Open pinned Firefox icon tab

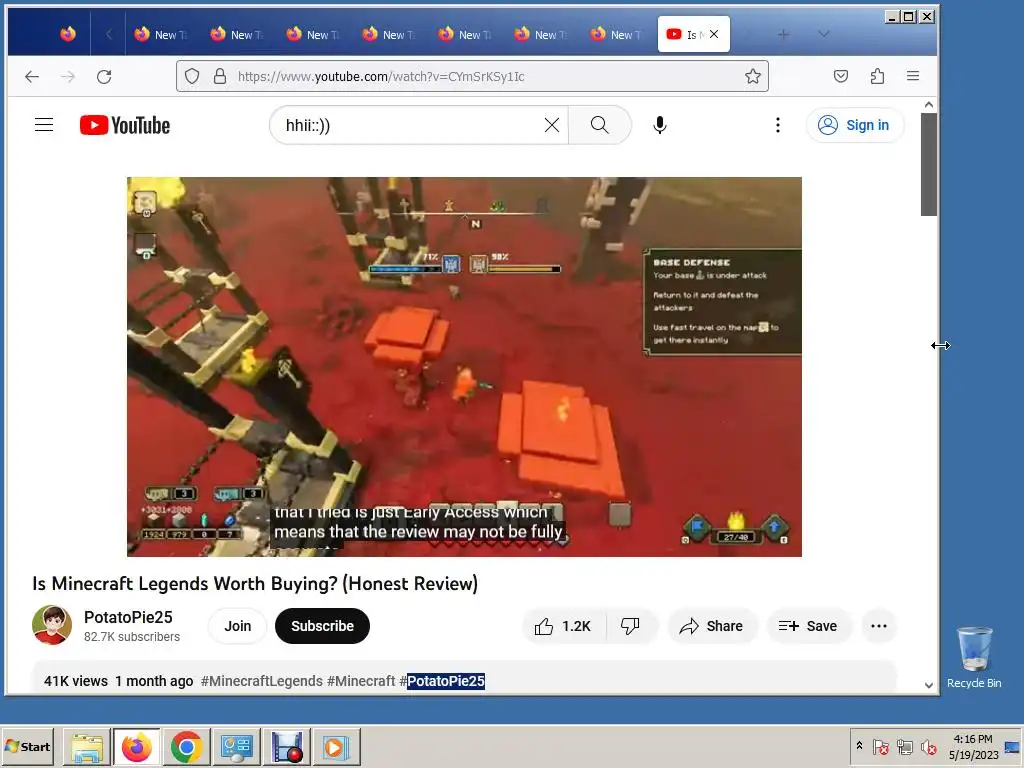tap(68, 34)
